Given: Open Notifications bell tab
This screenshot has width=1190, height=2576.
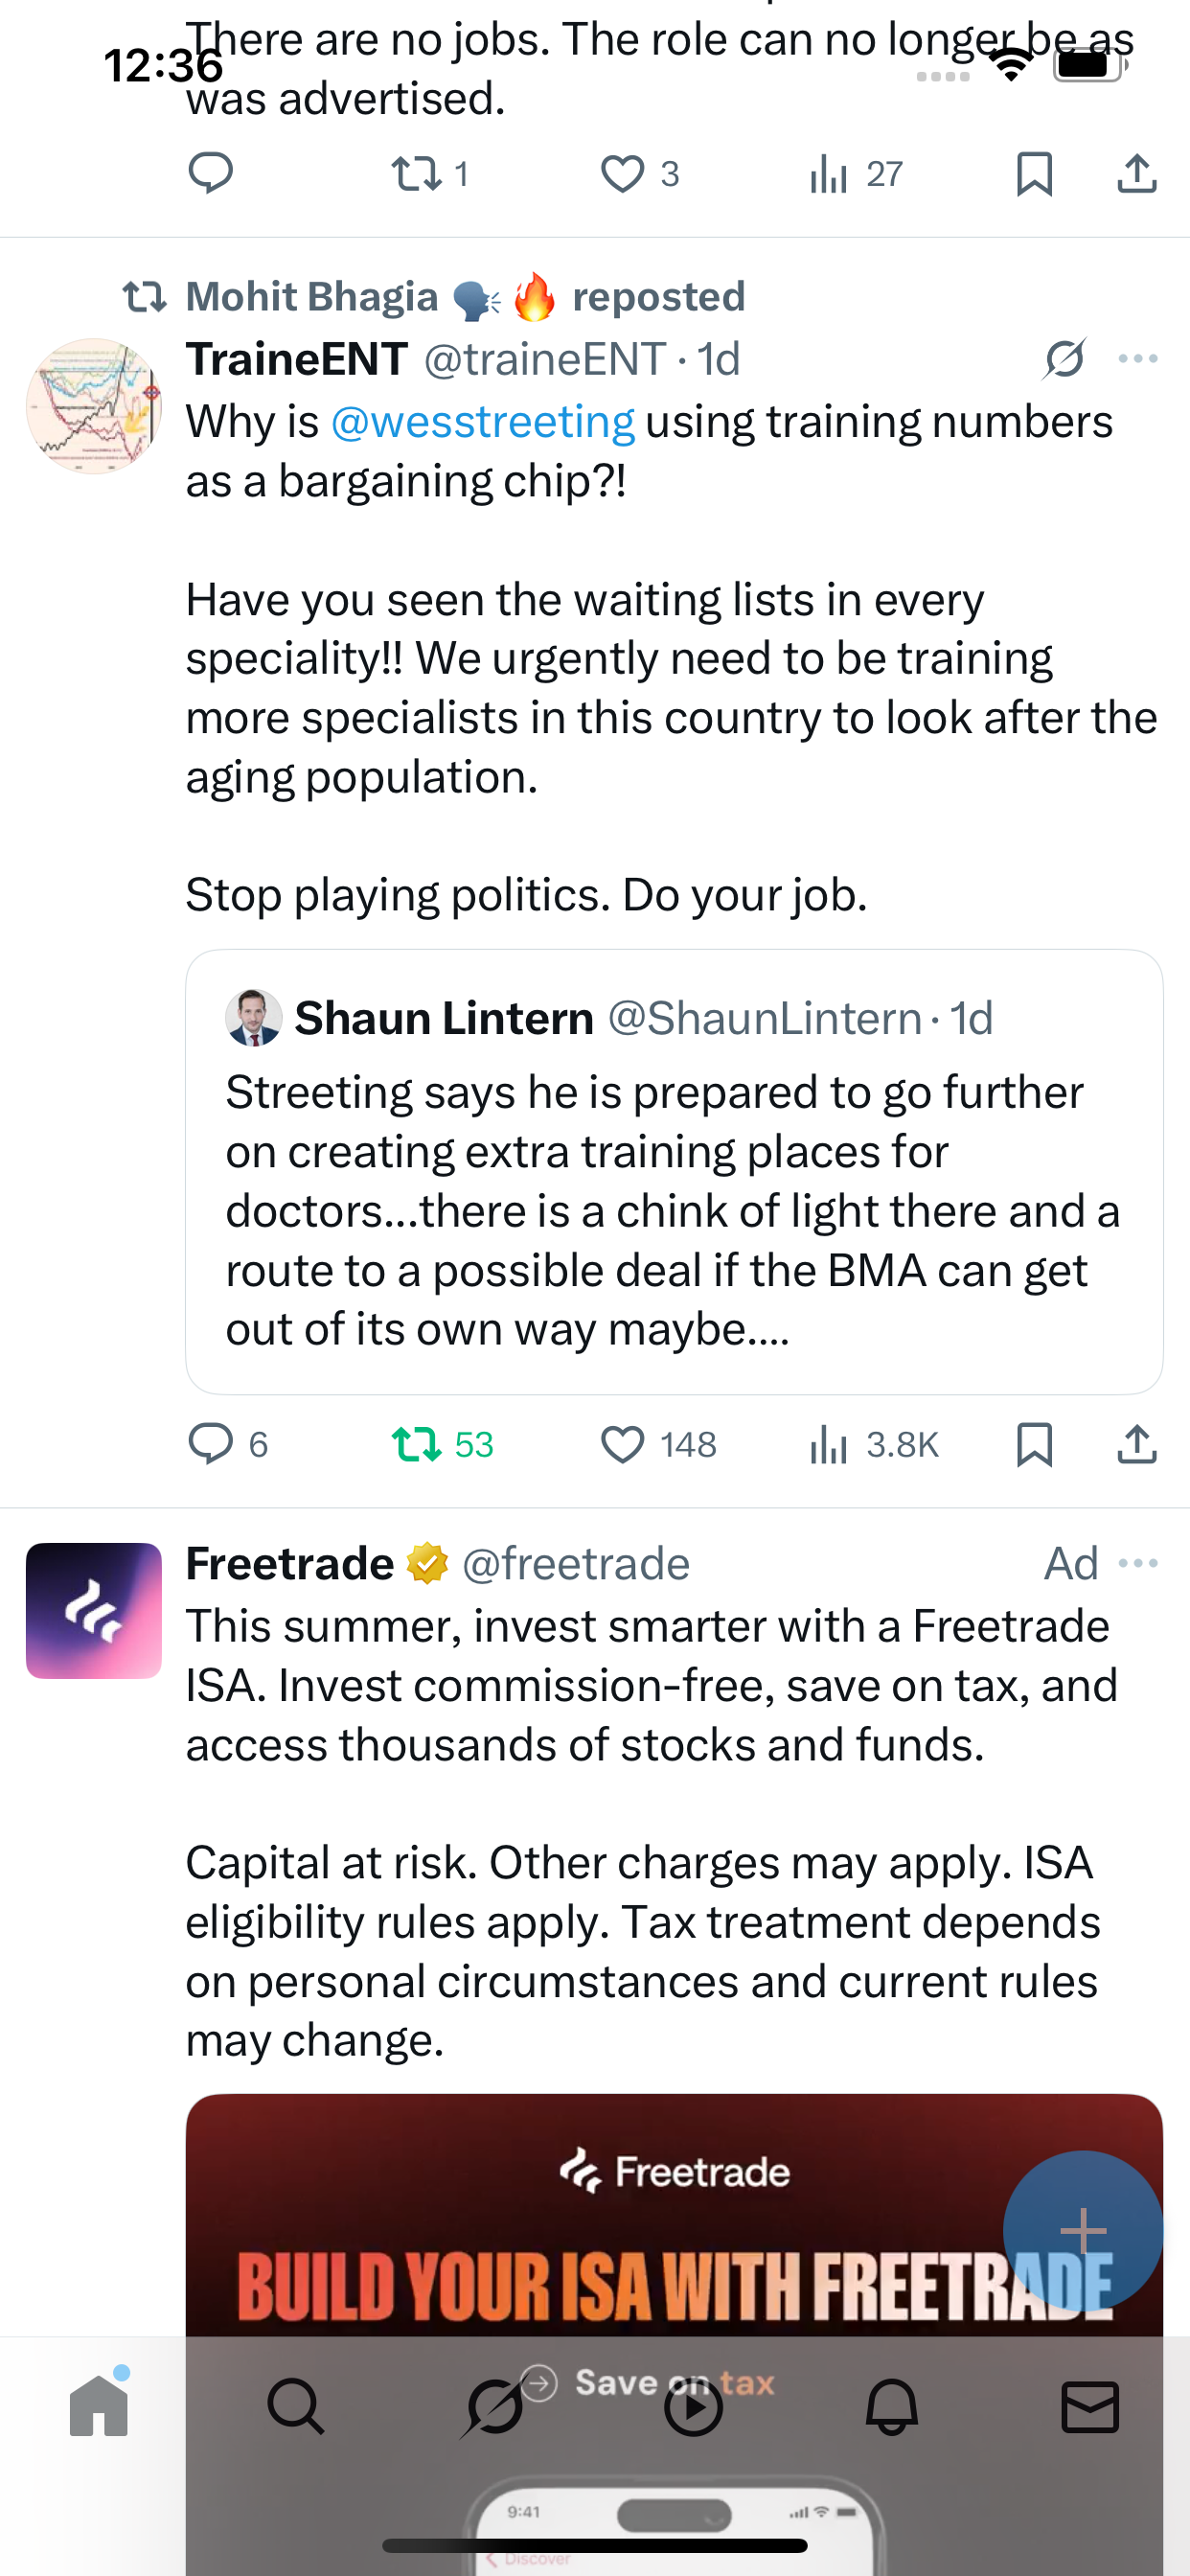Looking at the screenshot, I should (x=891, y=2406).
